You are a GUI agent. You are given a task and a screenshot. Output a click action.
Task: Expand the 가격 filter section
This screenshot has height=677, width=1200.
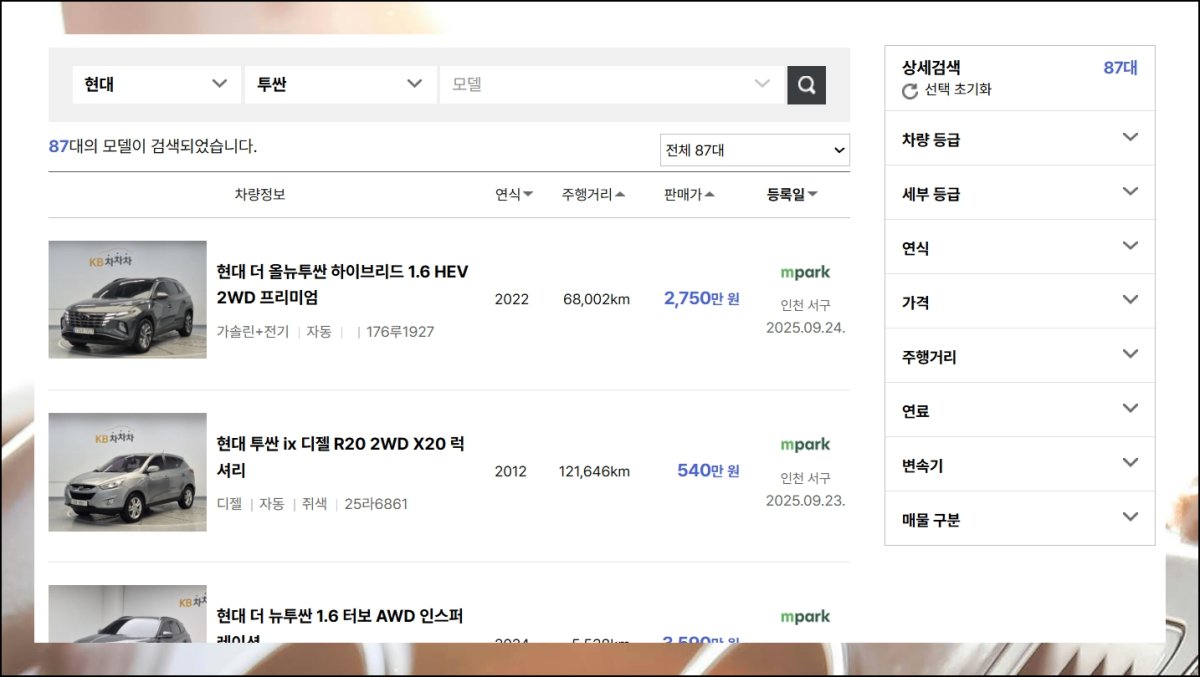pos(1020,301)
